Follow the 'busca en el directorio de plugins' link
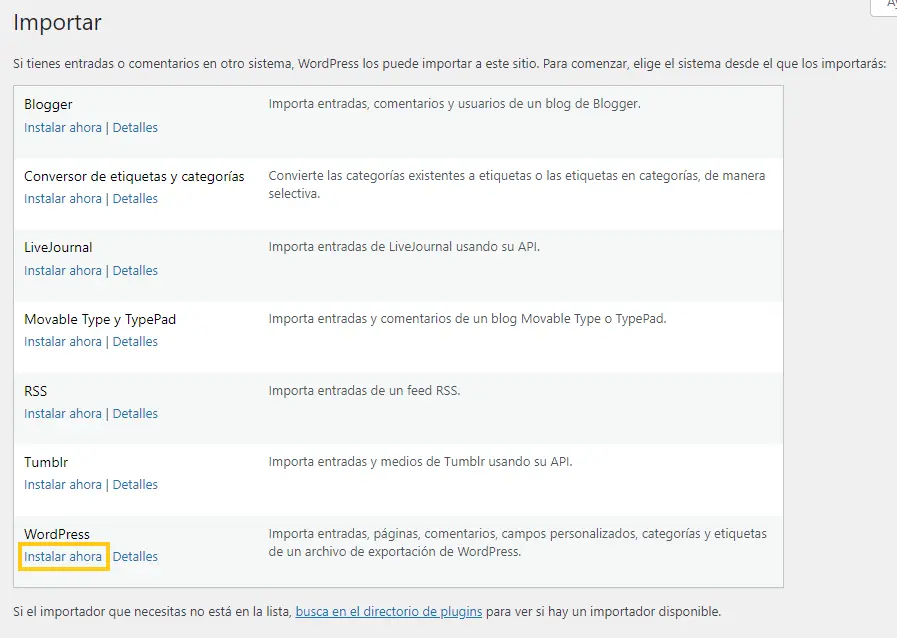897x638 pixels. (389, 612)
